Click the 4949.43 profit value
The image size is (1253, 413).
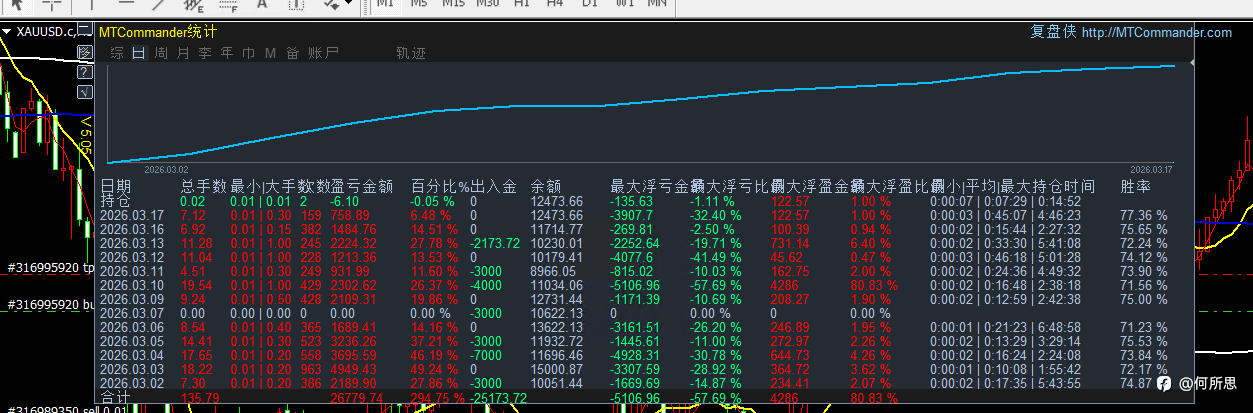pos(353,369)
